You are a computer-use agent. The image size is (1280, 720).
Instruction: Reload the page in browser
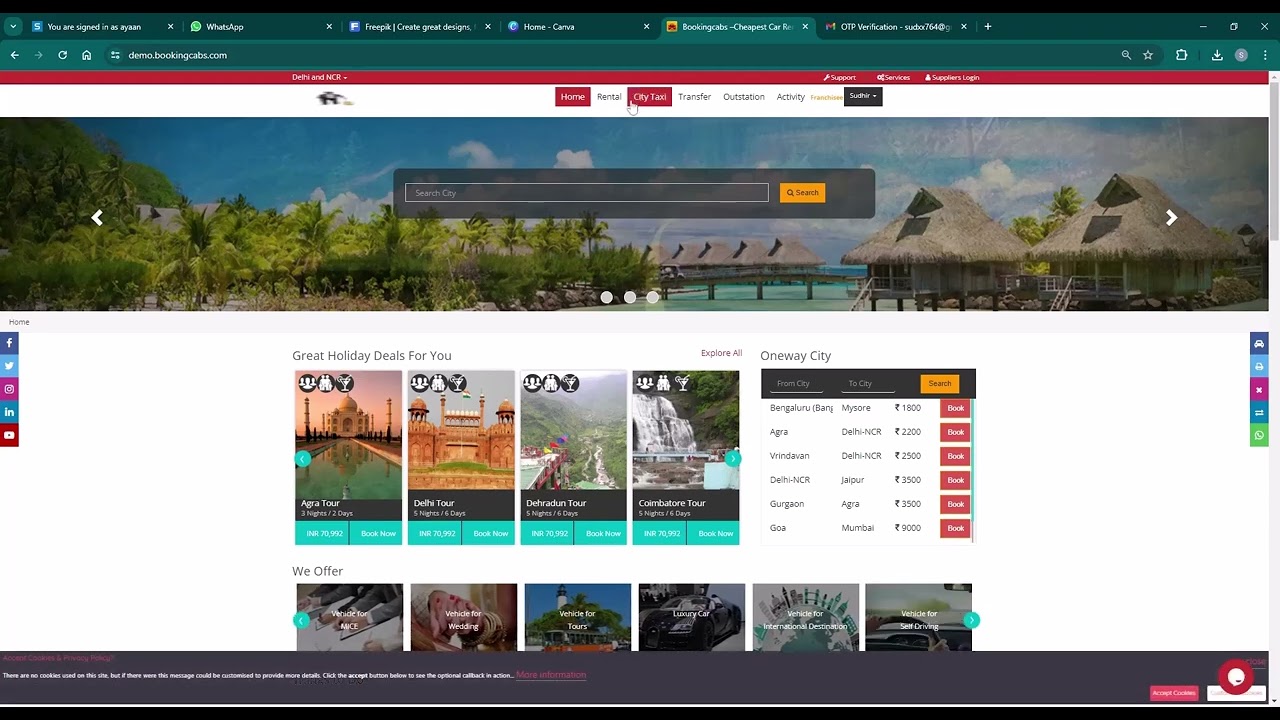(x=62, y=55)
